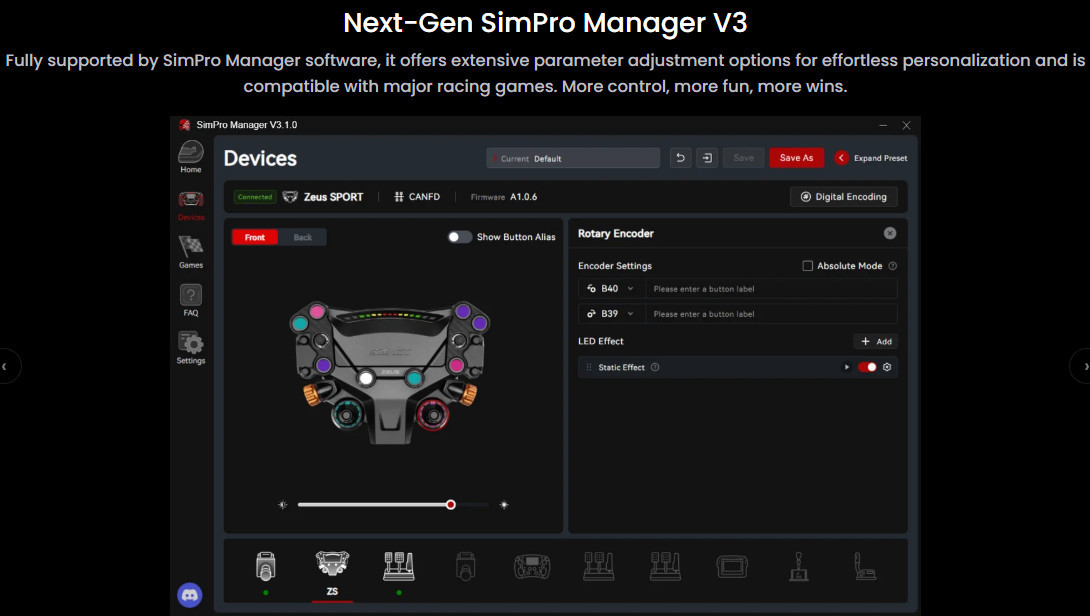
Task: Select the greyed-out handbrake device
Action: click(x=865, y=567)
